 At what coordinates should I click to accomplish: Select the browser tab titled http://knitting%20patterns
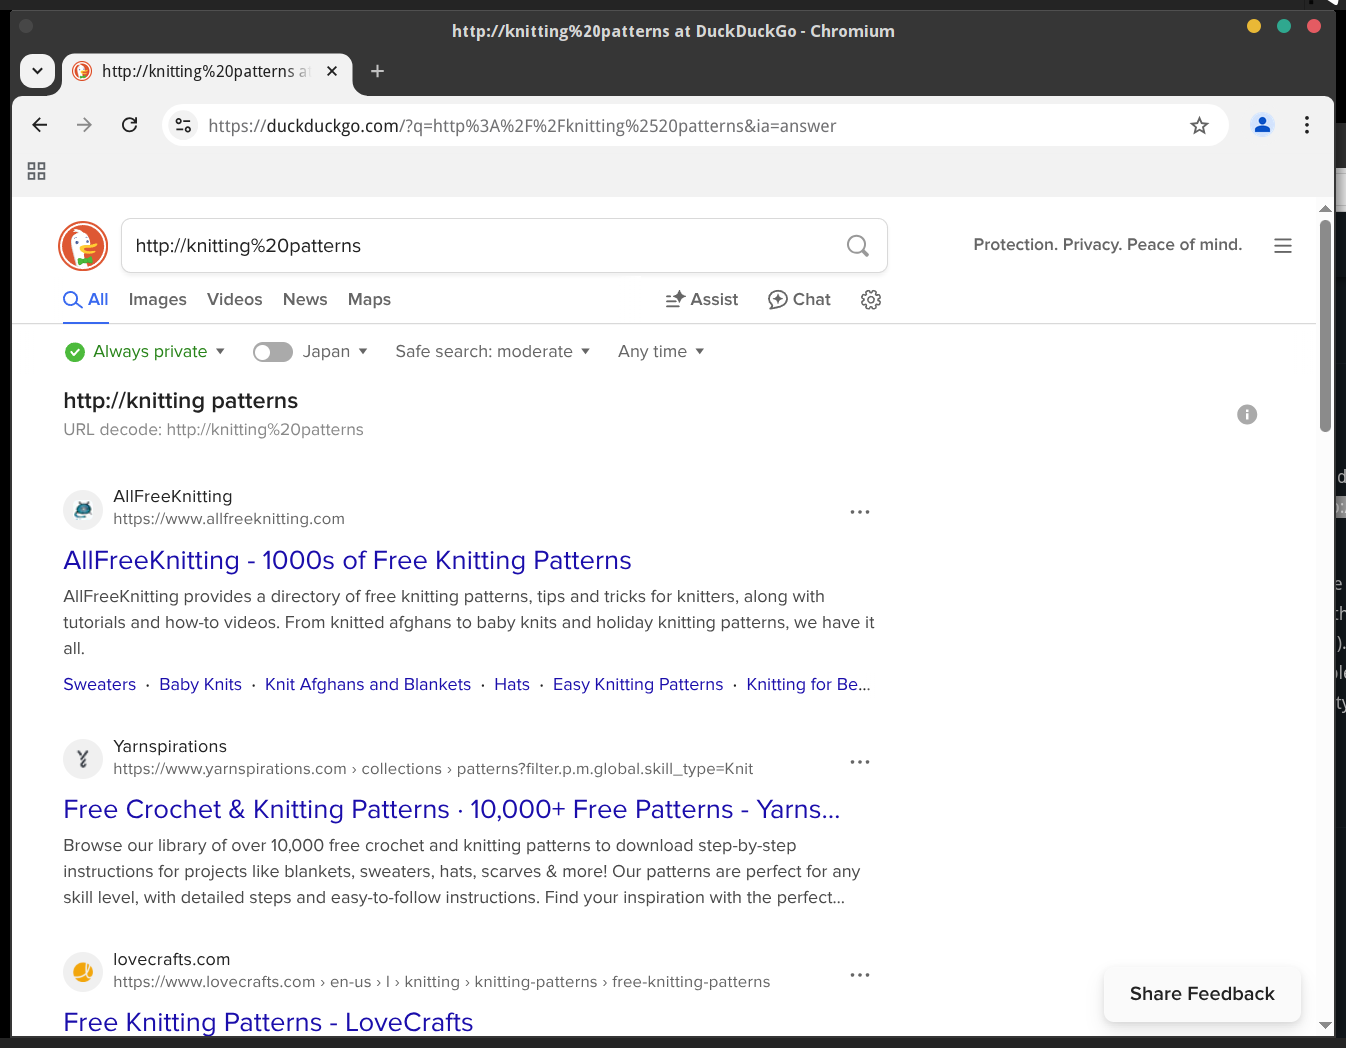(207, 71)
